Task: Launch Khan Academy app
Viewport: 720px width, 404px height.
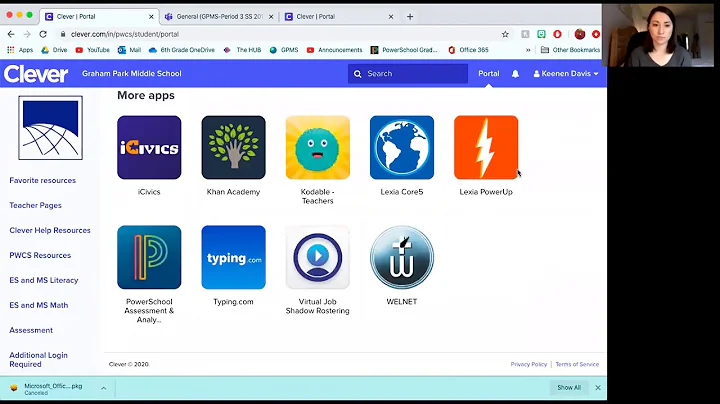Action: 233,147
